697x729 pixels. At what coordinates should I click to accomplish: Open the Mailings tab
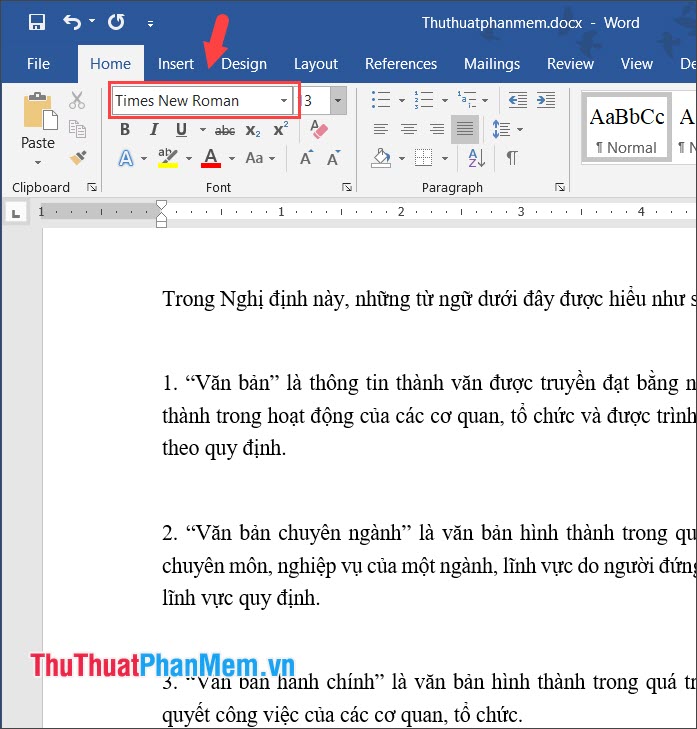tap(491, 64)
